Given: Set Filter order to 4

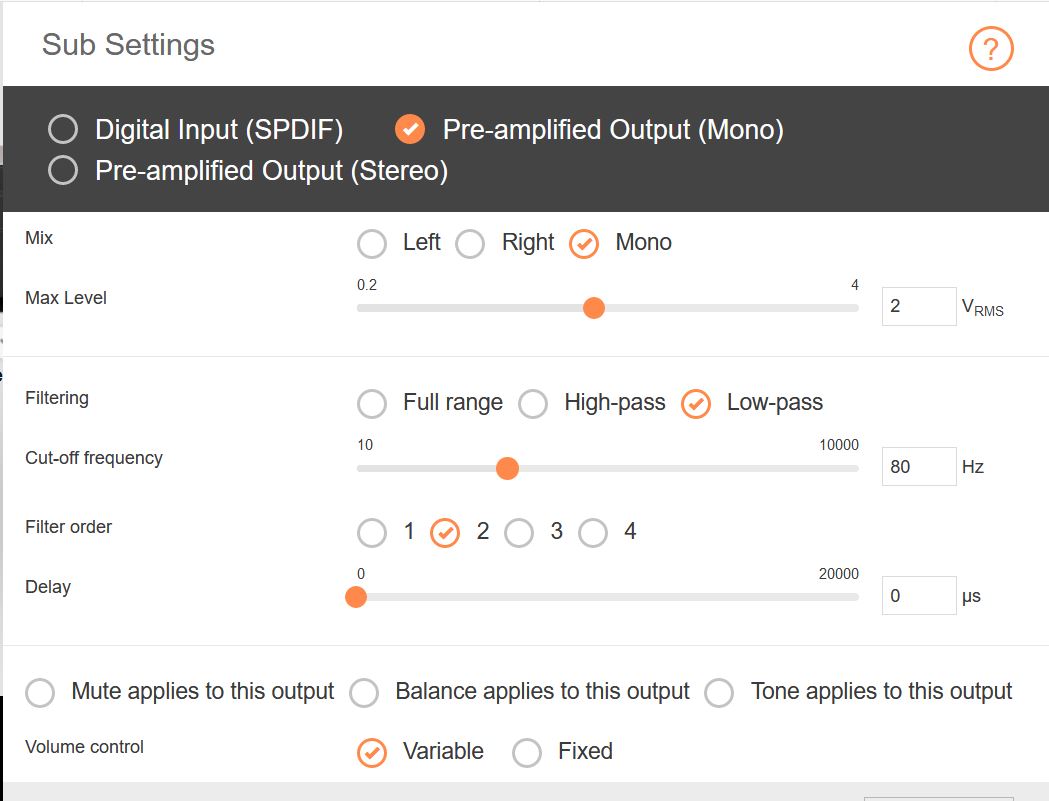Looking at the screenshot, I should [593, 533].
